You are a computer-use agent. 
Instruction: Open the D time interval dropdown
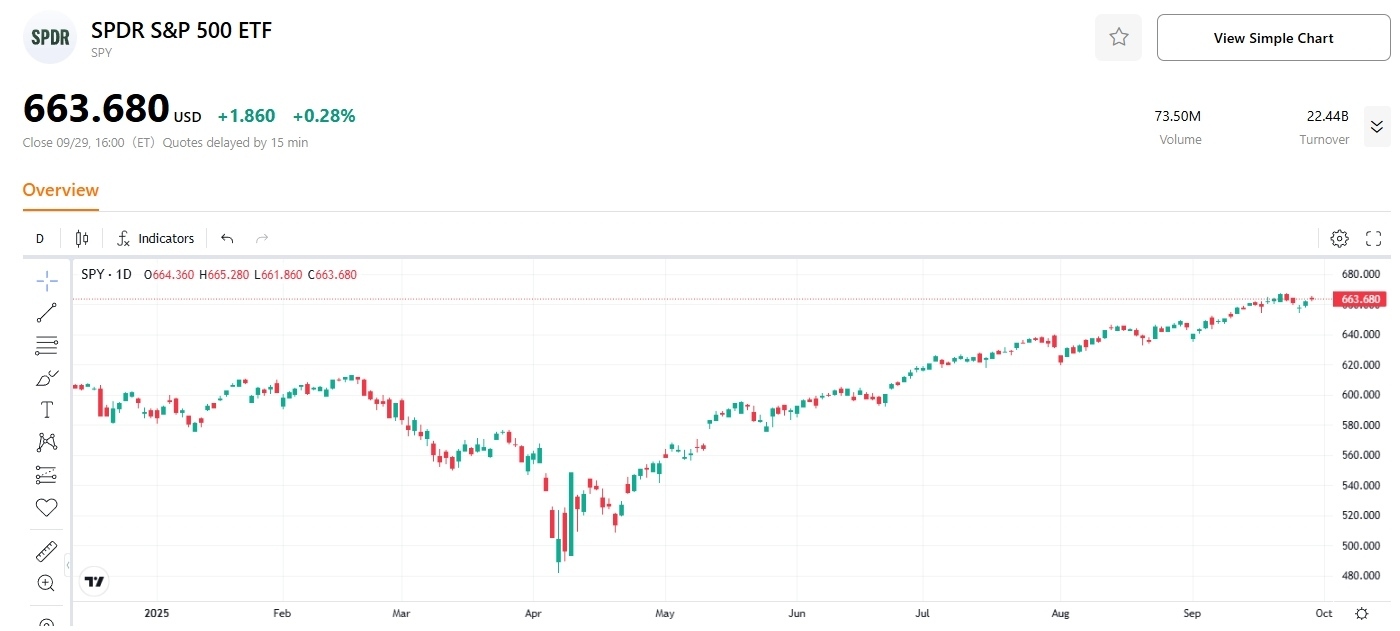pyautogui.click(x=40, y=238)
